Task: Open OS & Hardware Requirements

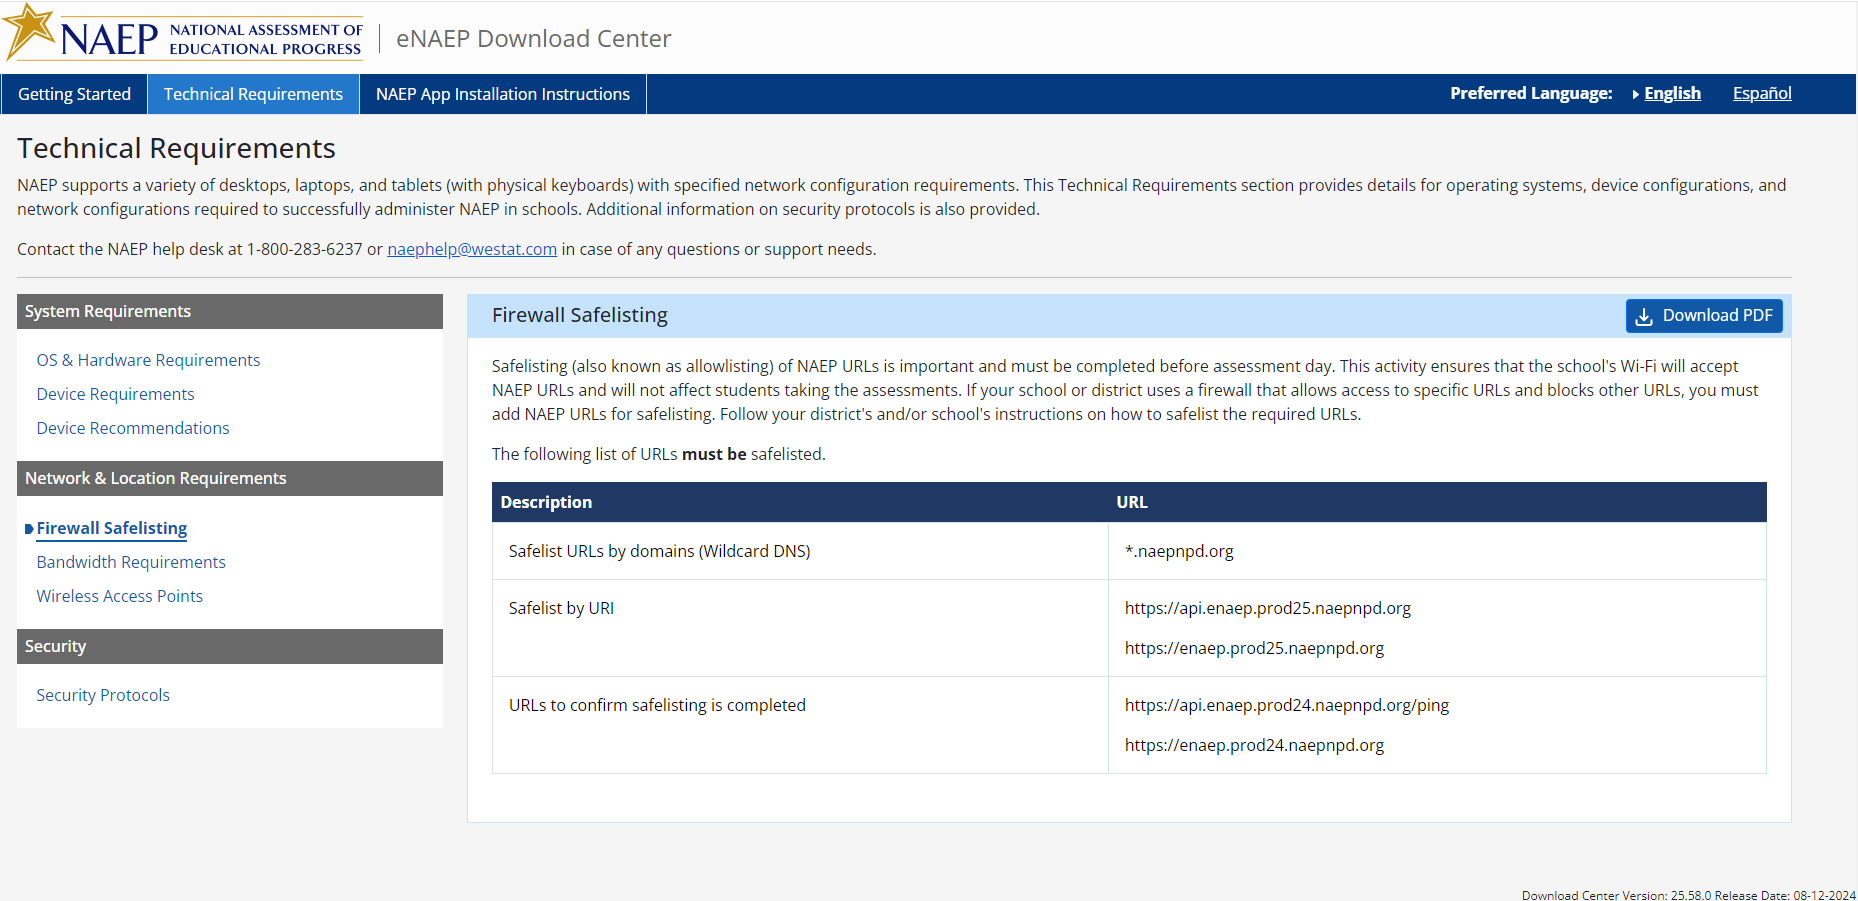Action: click(148, 360)
